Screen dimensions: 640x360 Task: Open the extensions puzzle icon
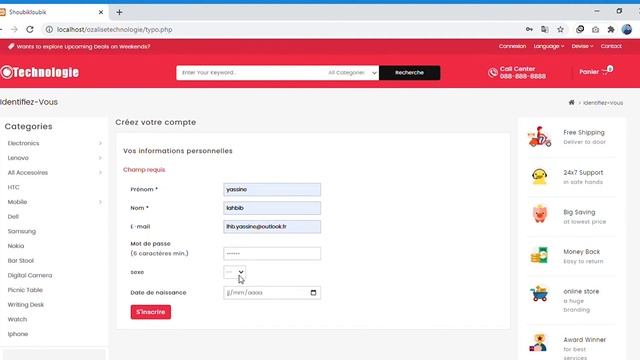coord(611,29)
